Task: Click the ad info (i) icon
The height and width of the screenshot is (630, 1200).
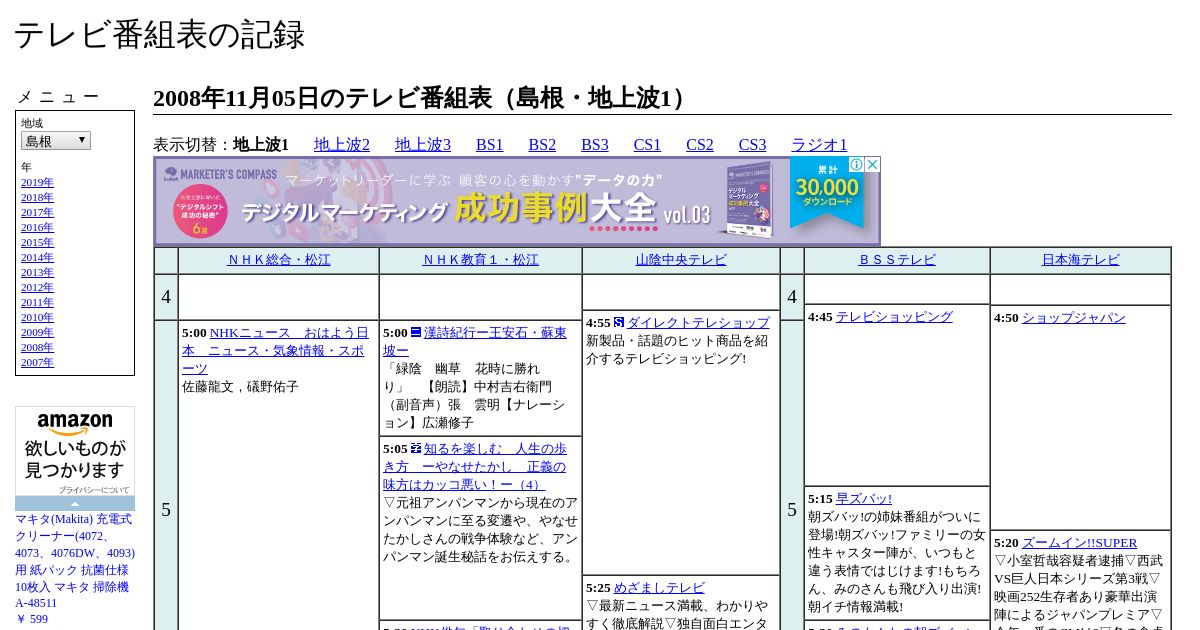Action: coord(856,165)
